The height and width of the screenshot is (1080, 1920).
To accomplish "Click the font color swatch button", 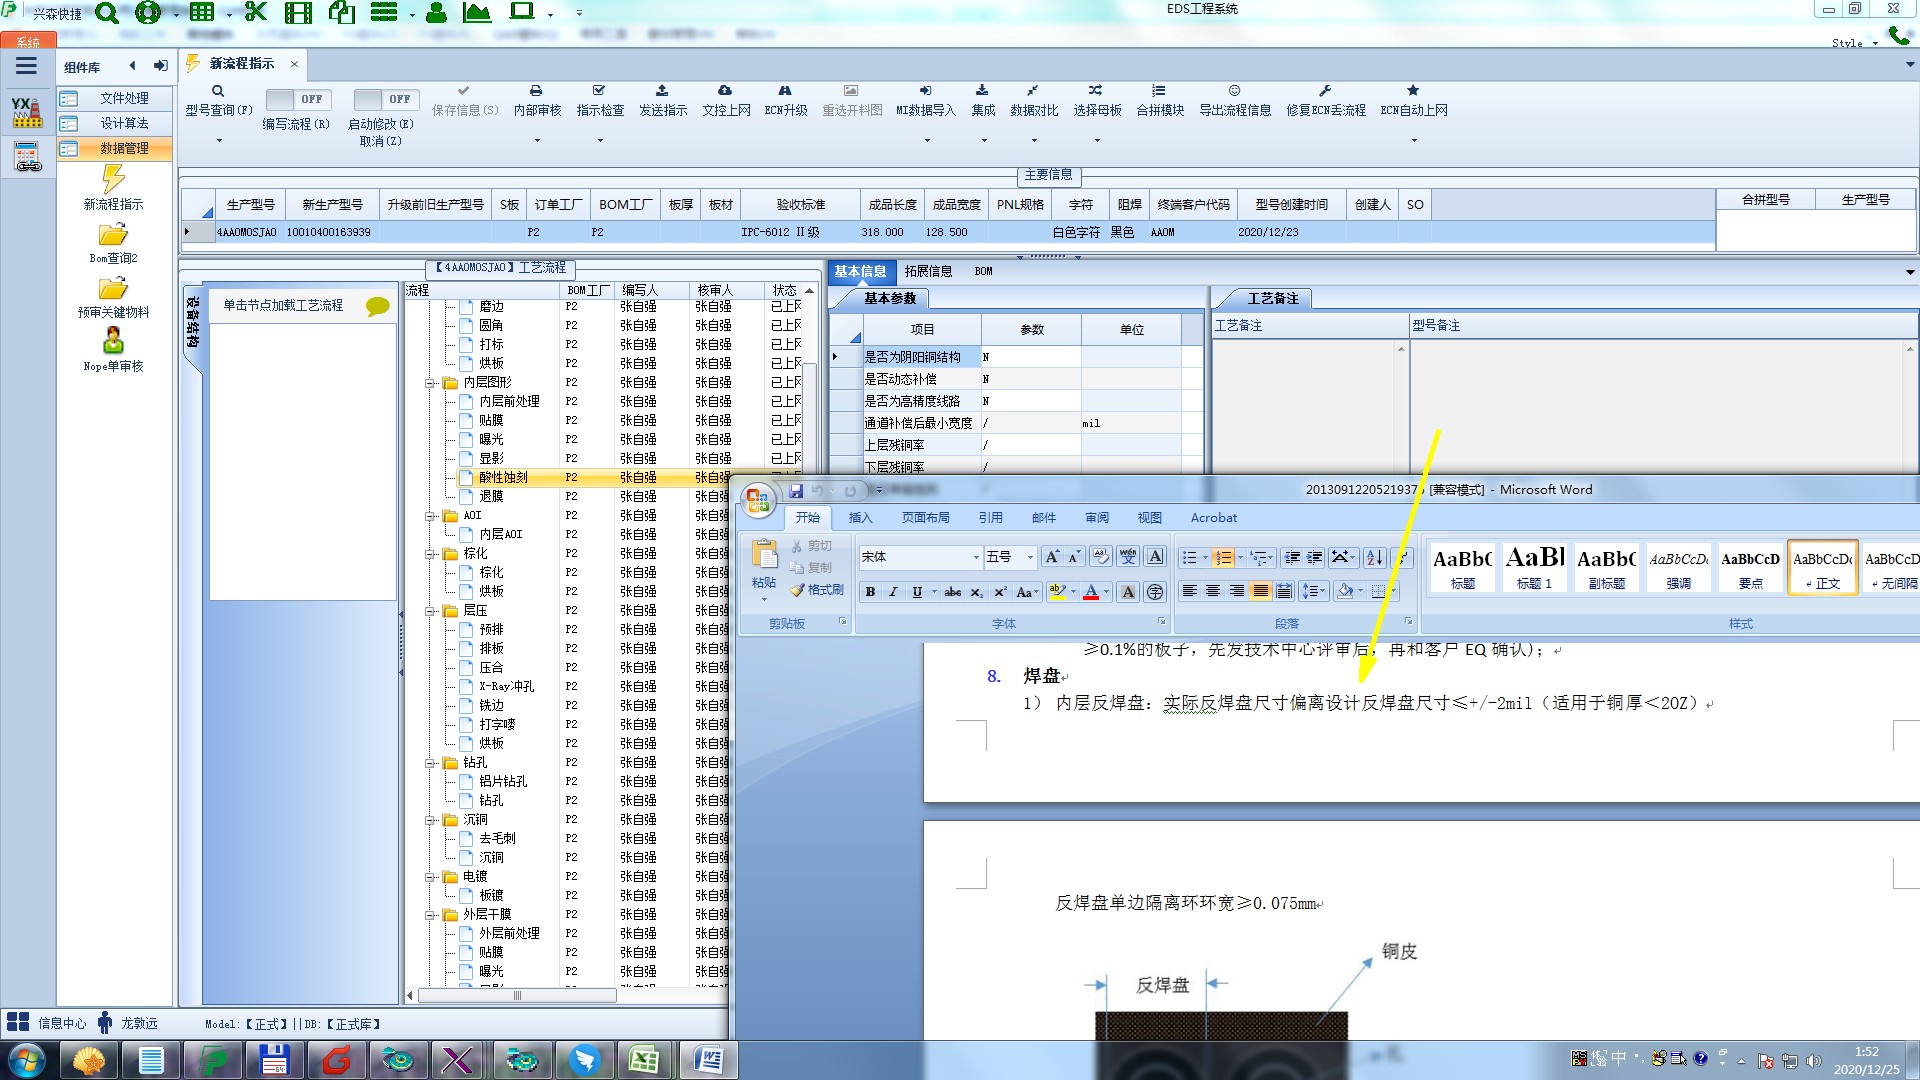I will click(x=1091, y=592).
